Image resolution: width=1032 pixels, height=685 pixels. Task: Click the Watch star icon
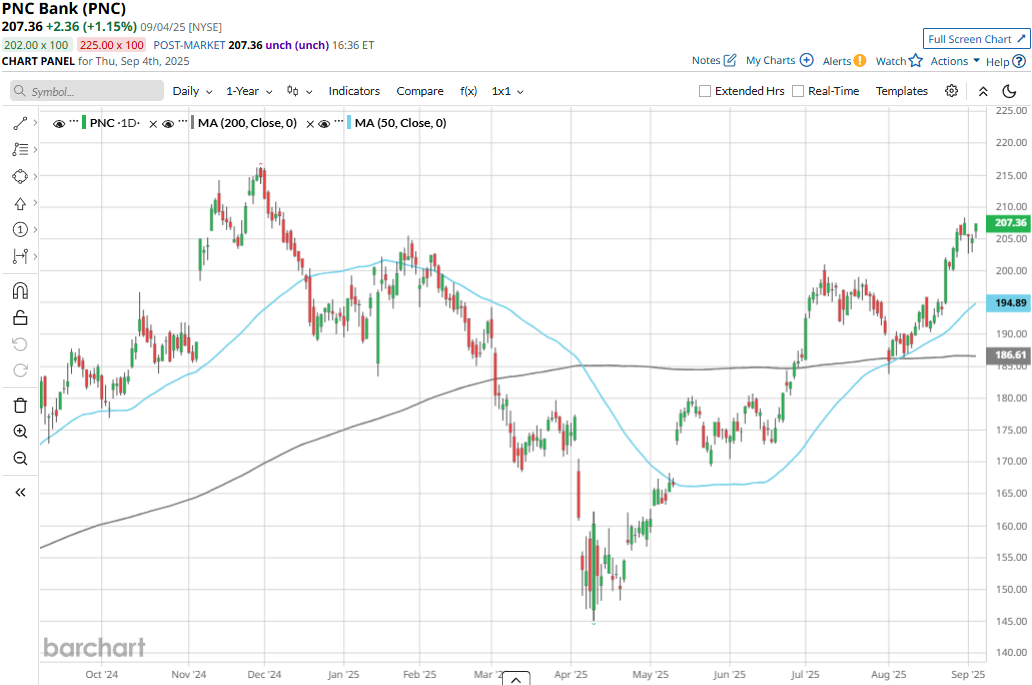pos(916,61)
